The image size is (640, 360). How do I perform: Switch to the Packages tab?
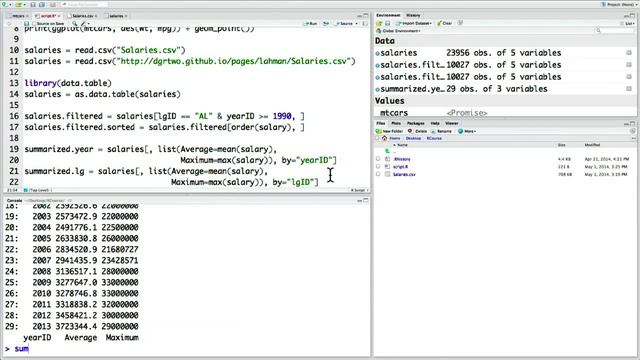(x=416, y=123)
